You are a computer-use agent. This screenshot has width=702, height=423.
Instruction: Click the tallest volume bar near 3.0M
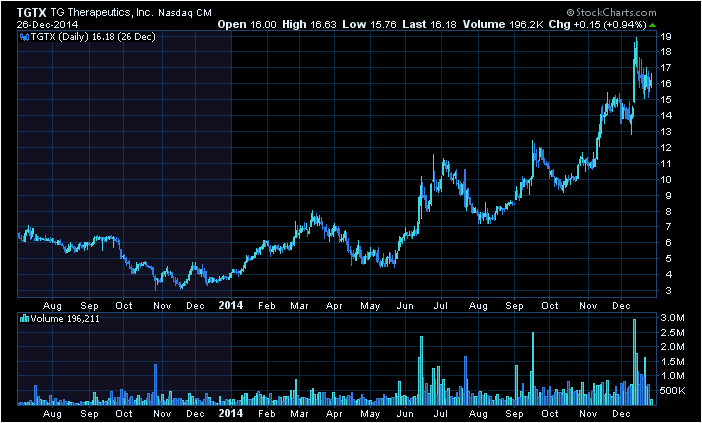[x=634, y=362]
